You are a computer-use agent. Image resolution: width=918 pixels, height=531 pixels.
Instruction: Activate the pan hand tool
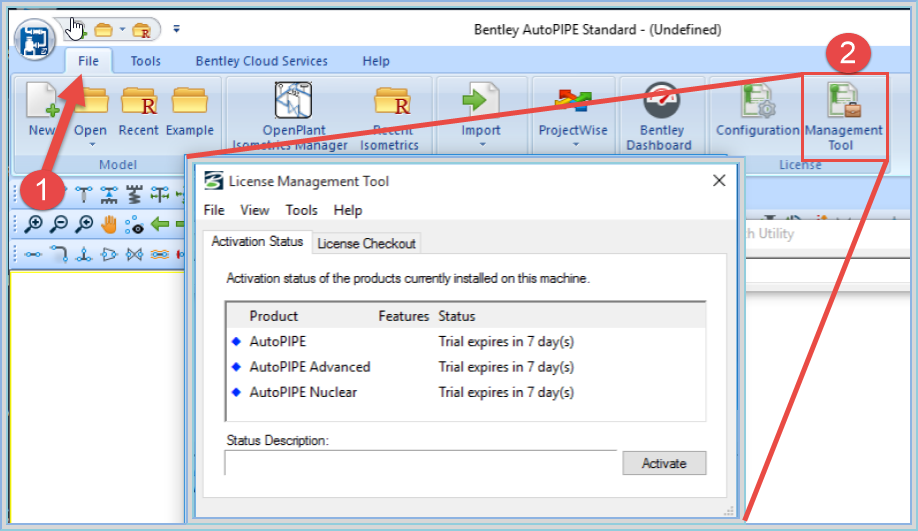tap(109, 224)
